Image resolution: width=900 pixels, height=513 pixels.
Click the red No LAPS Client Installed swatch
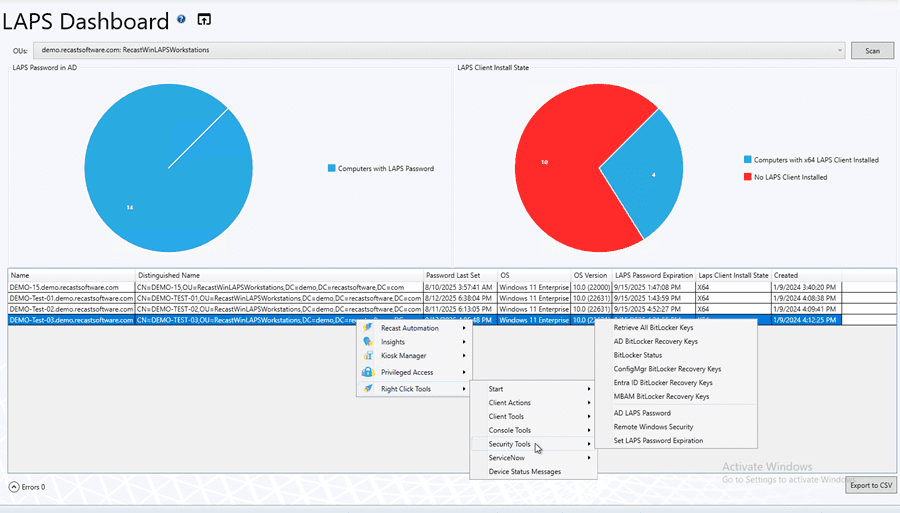[x=748, y=177]
